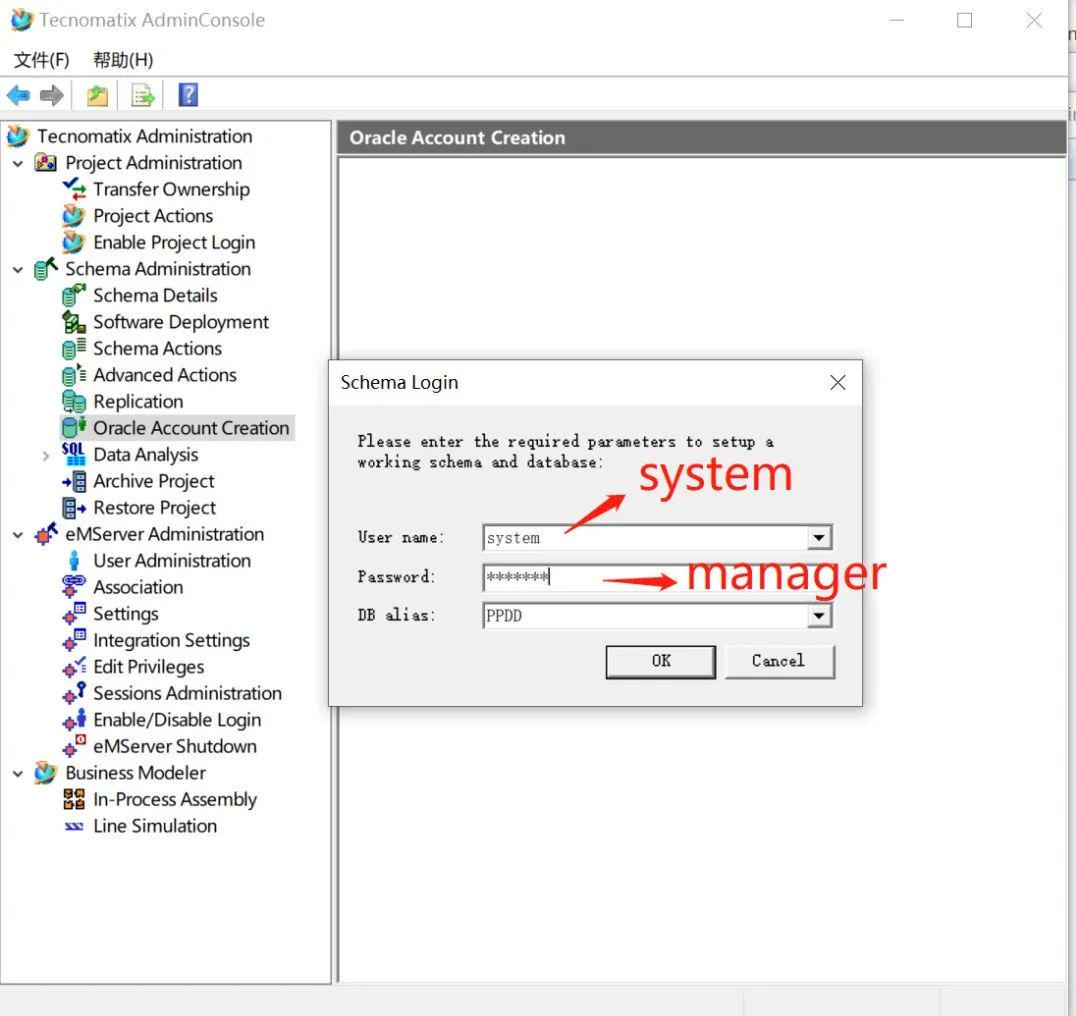Click the Tecnomatix Administration root icon
This screenshot has width=1076, height=1016.
(18, 136)
